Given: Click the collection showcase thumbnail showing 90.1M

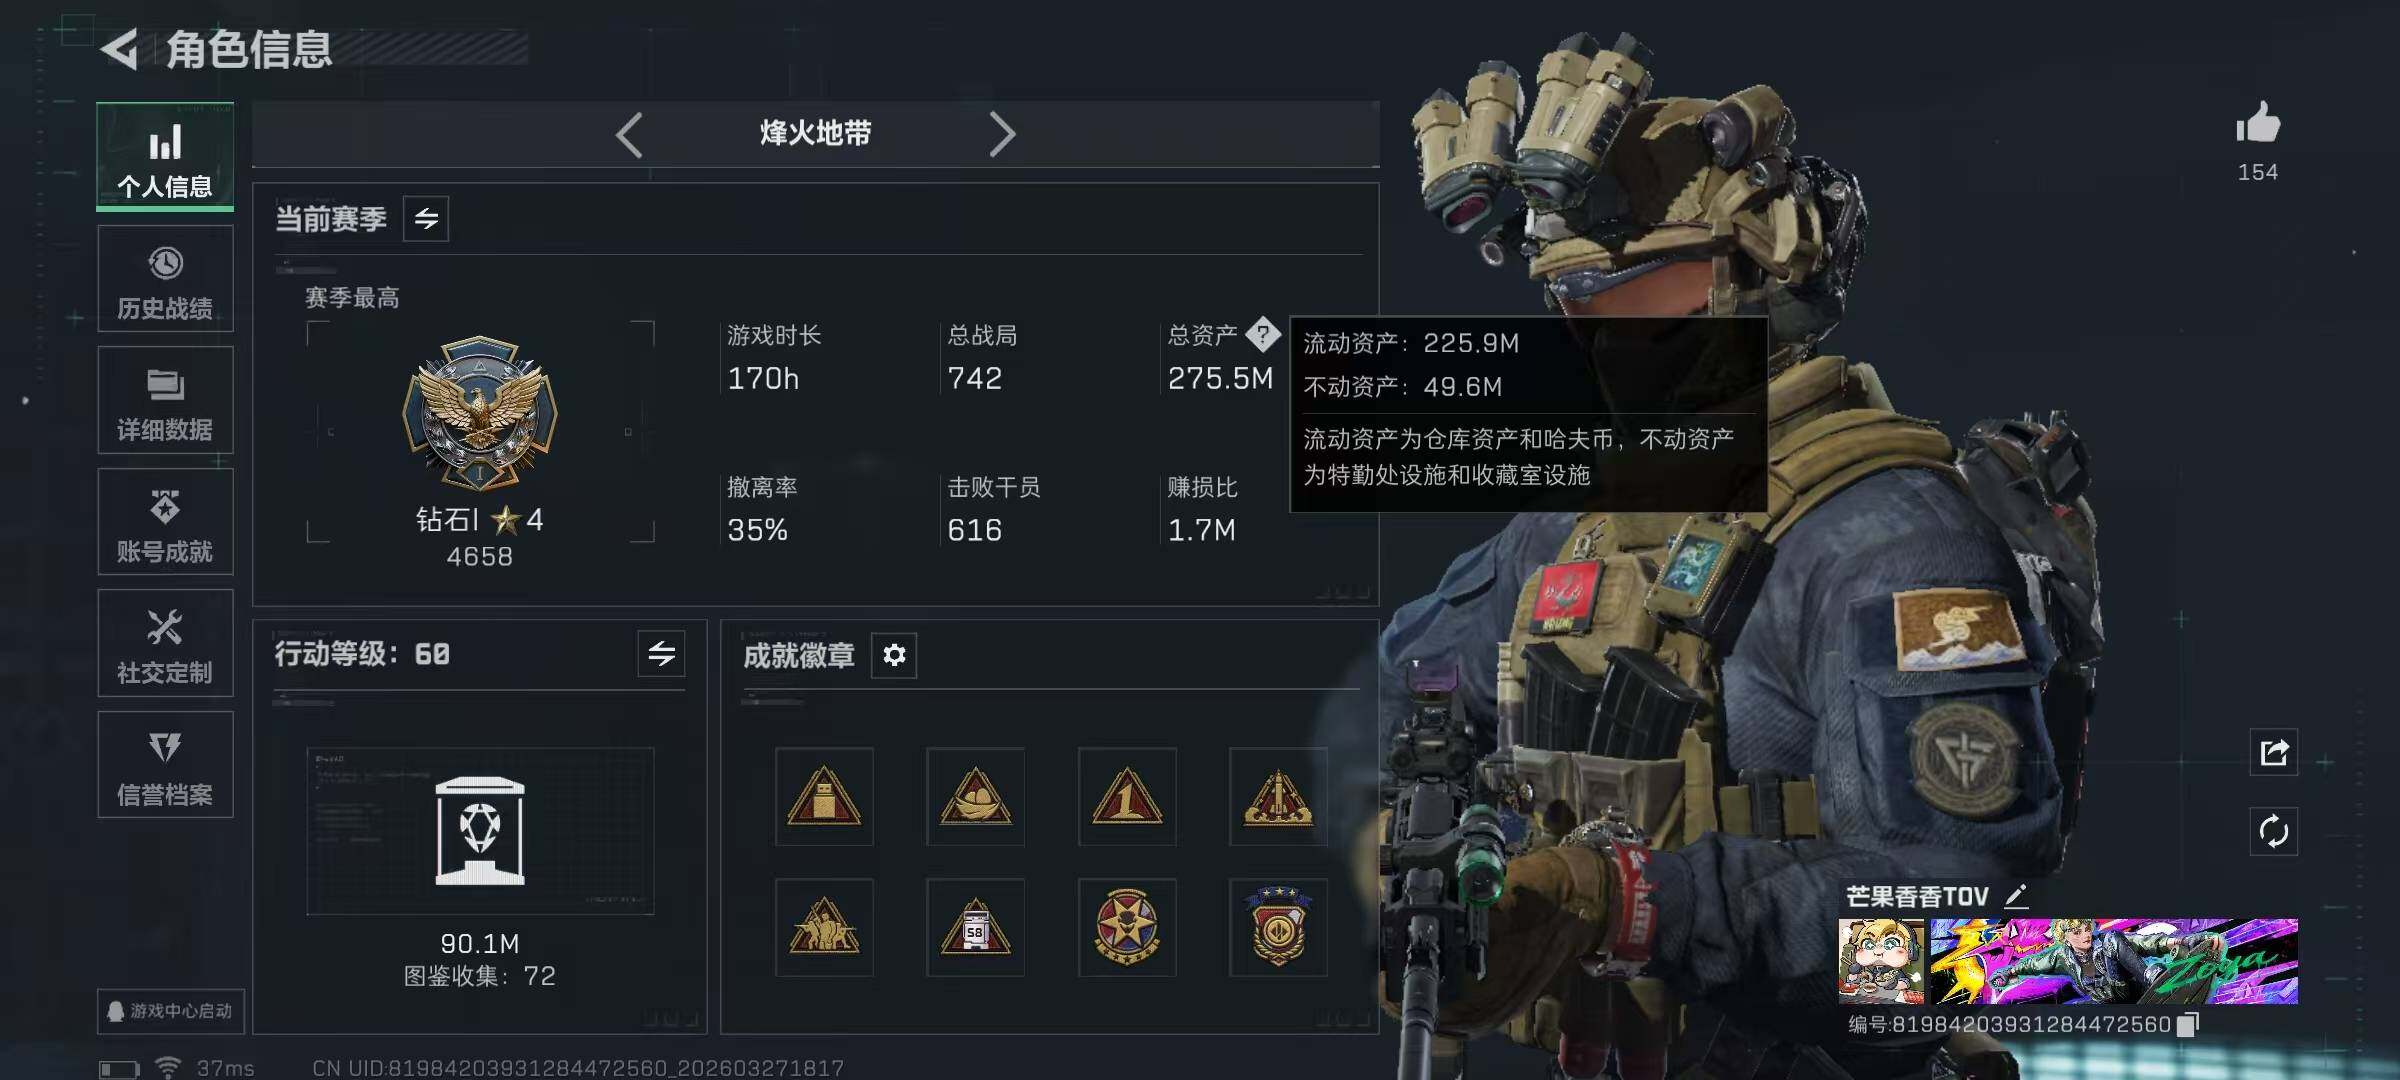Looking at the screenshot, I should [480, 831].
